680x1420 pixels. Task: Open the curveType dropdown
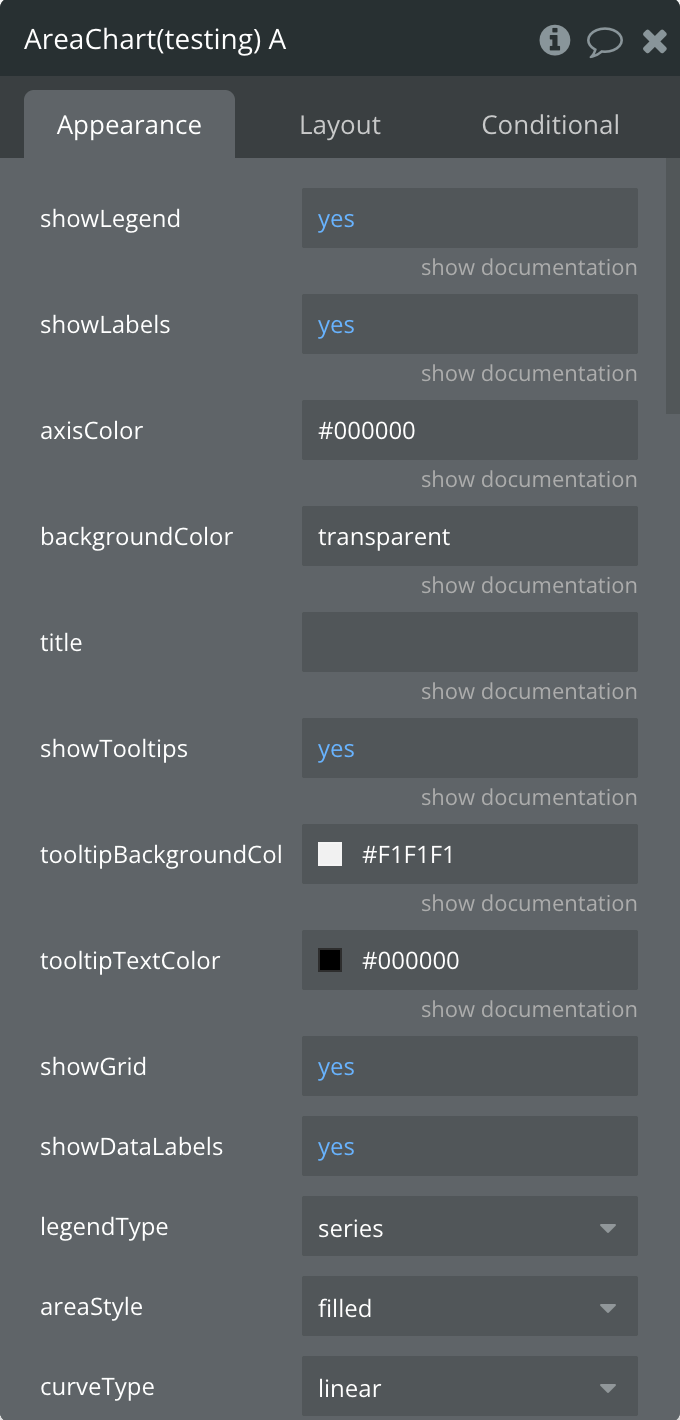click(x=469, y=1387)
